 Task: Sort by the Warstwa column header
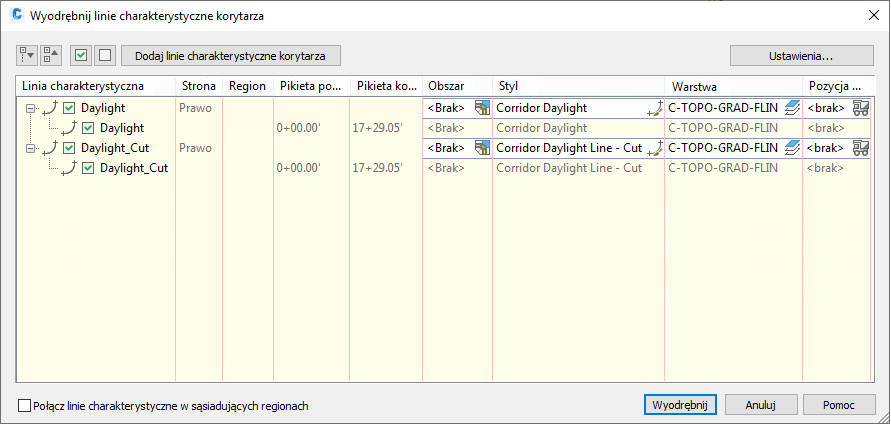click(x=733, y=86)
